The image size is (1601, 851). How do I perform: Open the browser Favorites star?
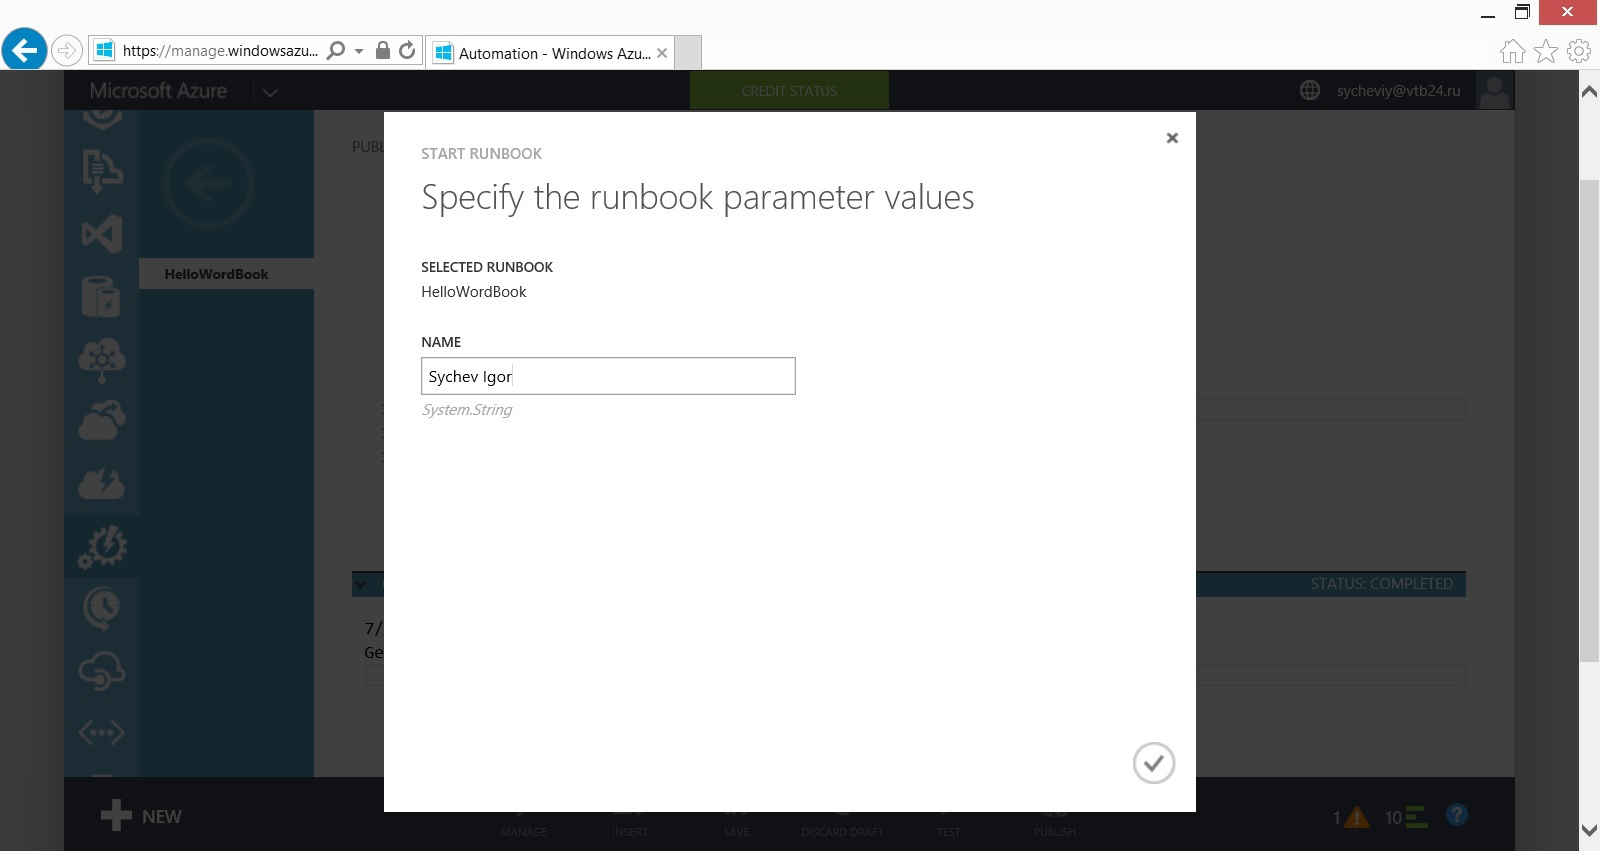1546,51
